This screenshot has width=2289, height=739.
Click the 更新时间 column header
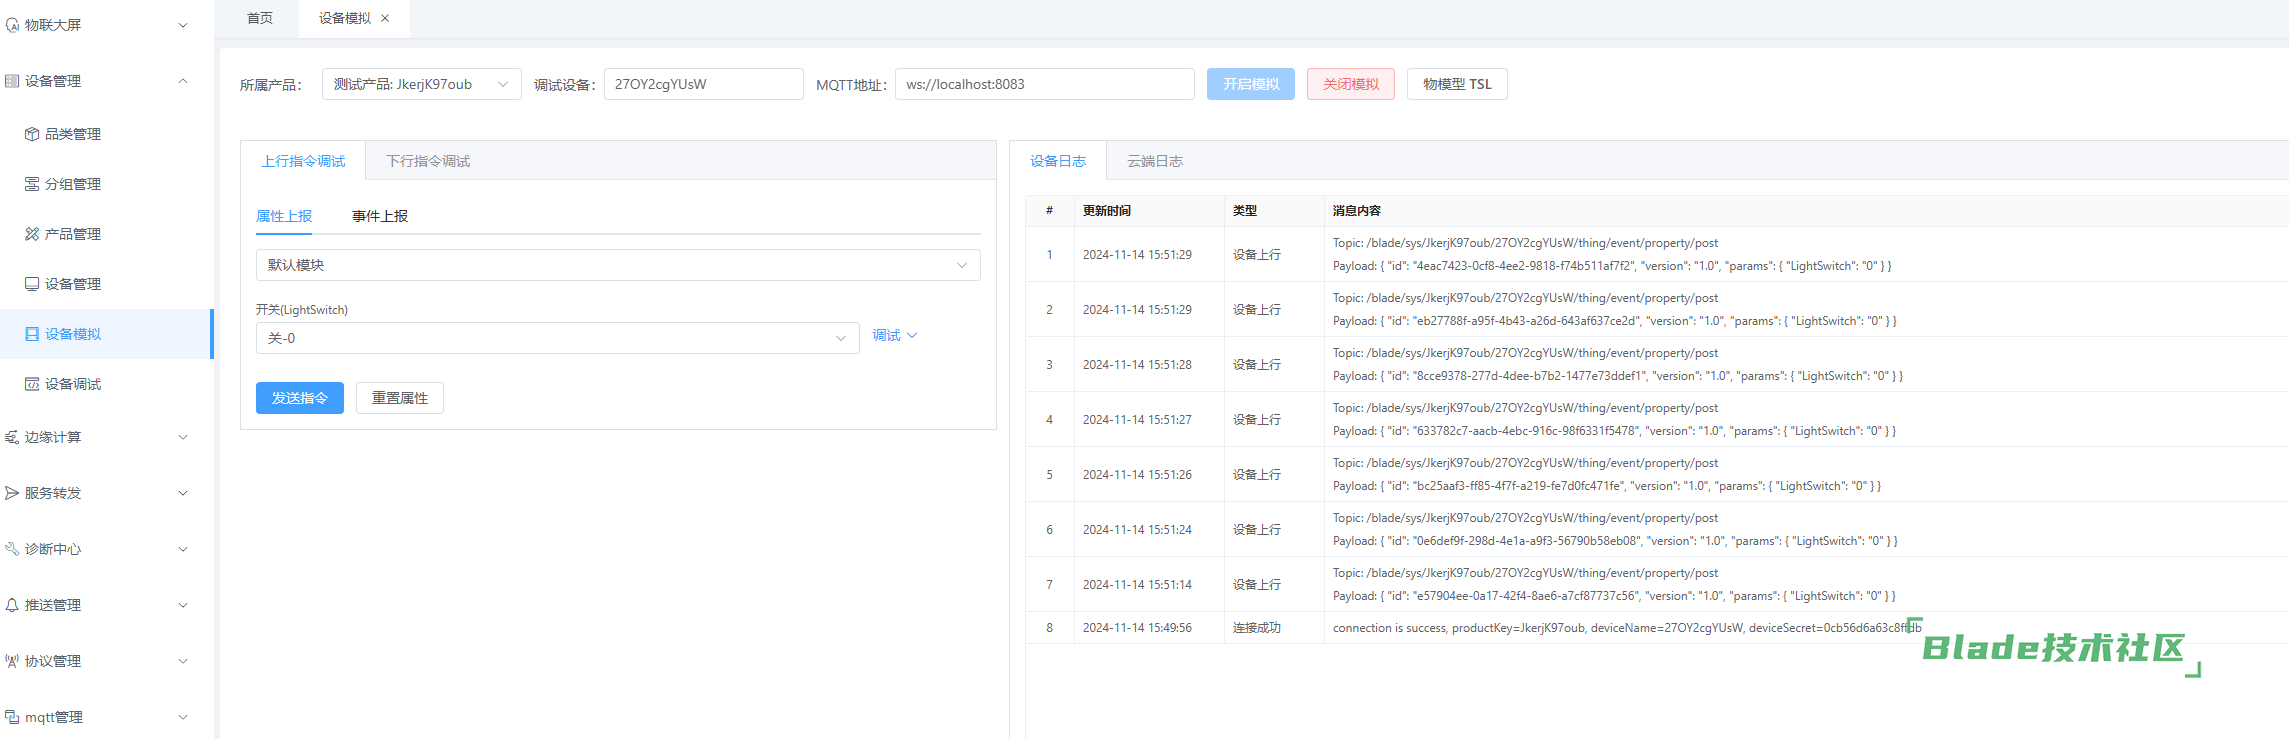click(1107, 211)
